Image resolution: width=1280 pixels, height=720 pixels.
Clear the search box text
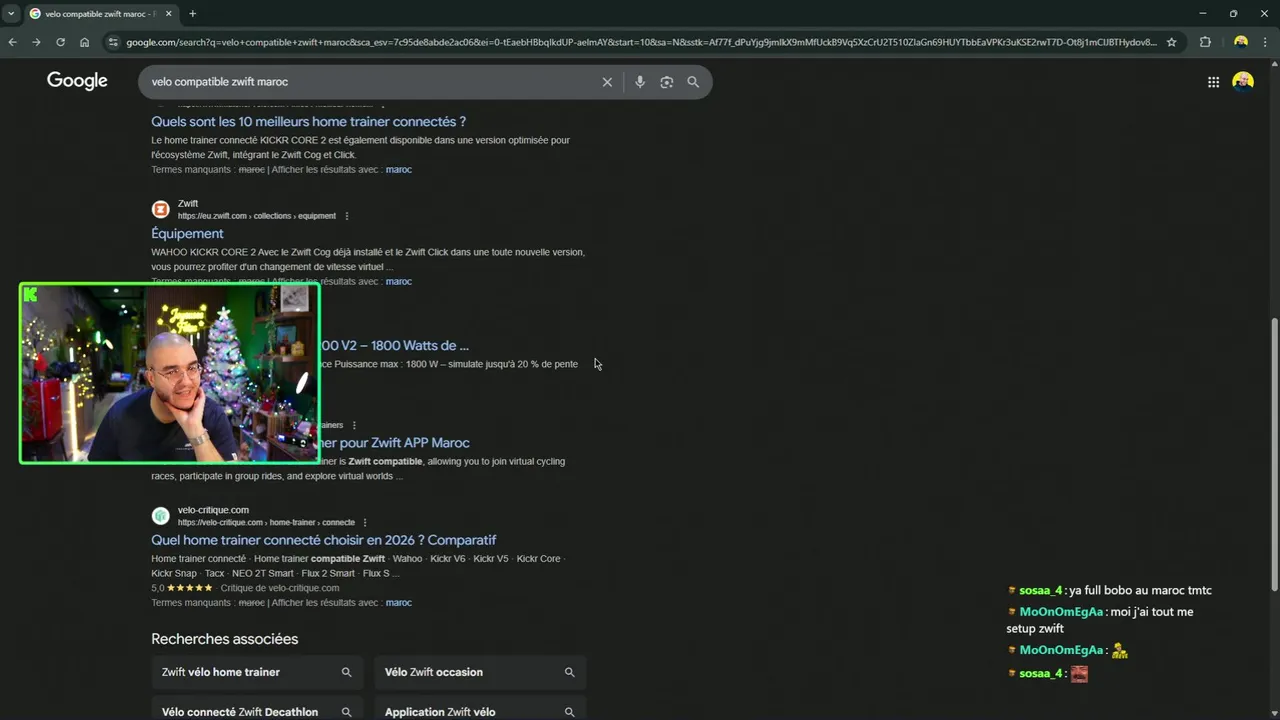click(607, 82)
